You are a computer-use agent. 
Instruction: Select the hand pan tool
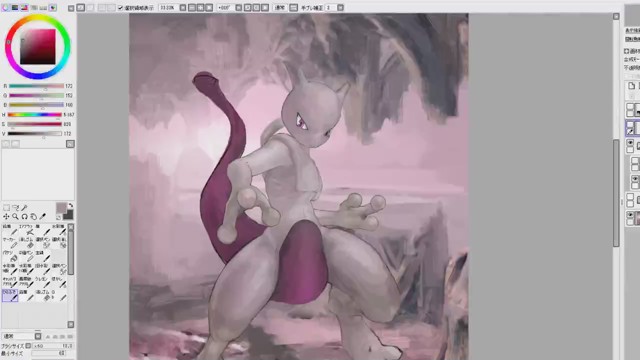click(x=33, y=217)
